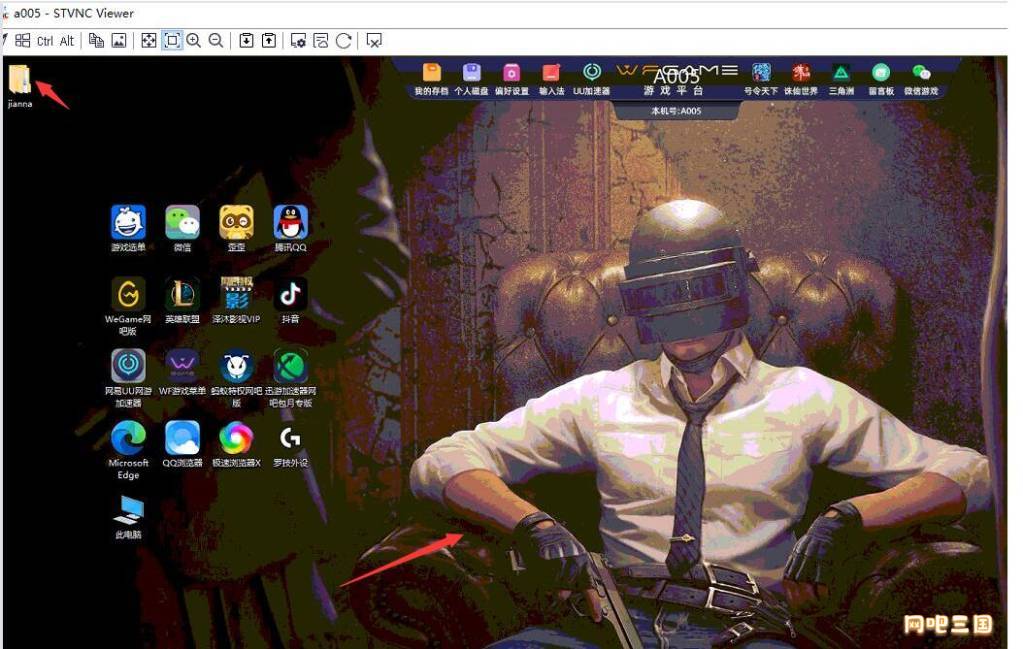Select the 网易UU网游加速器 desktop icon

(128, 378)
